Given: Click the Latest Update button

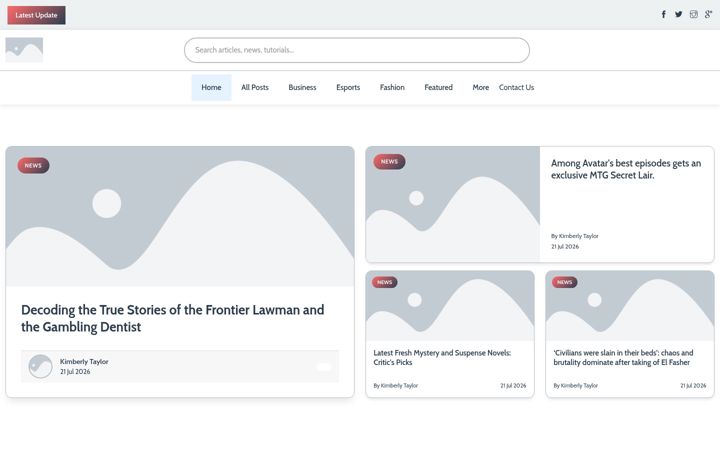Looking at the screenshot, I should point(36,15).
